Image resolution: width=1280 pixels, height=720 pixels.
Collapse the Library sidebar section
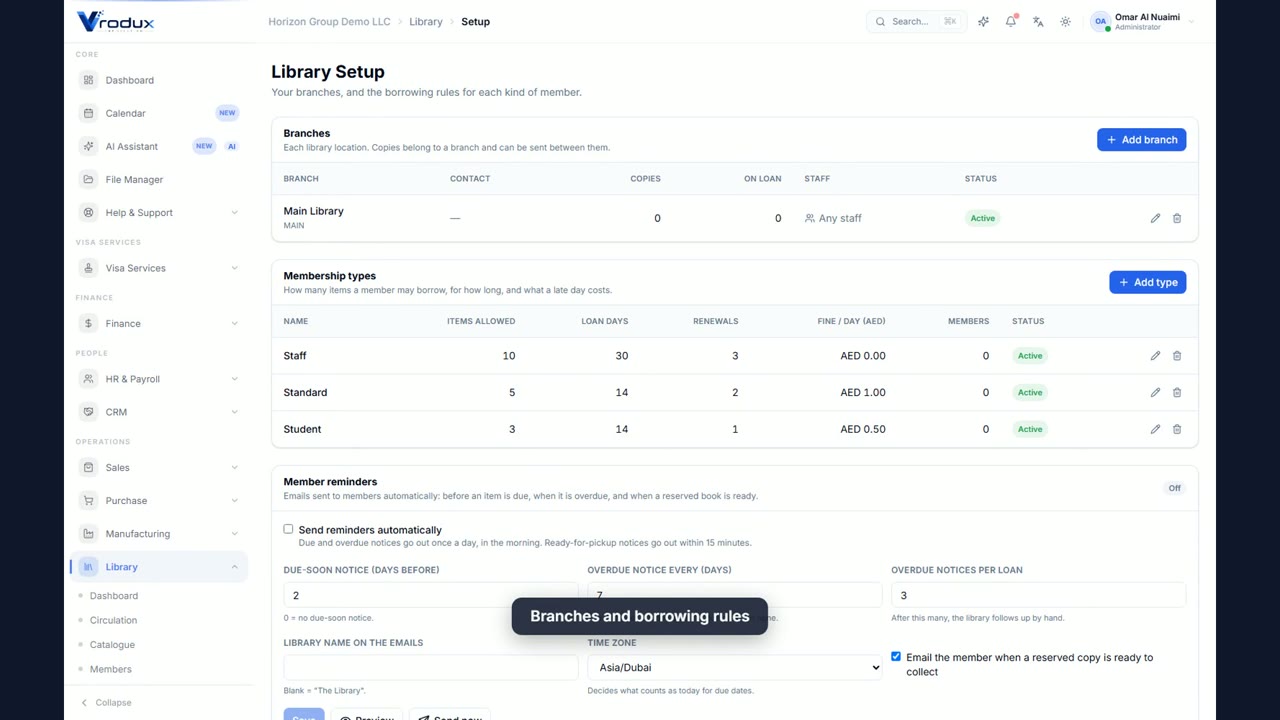tap(159, 567)
